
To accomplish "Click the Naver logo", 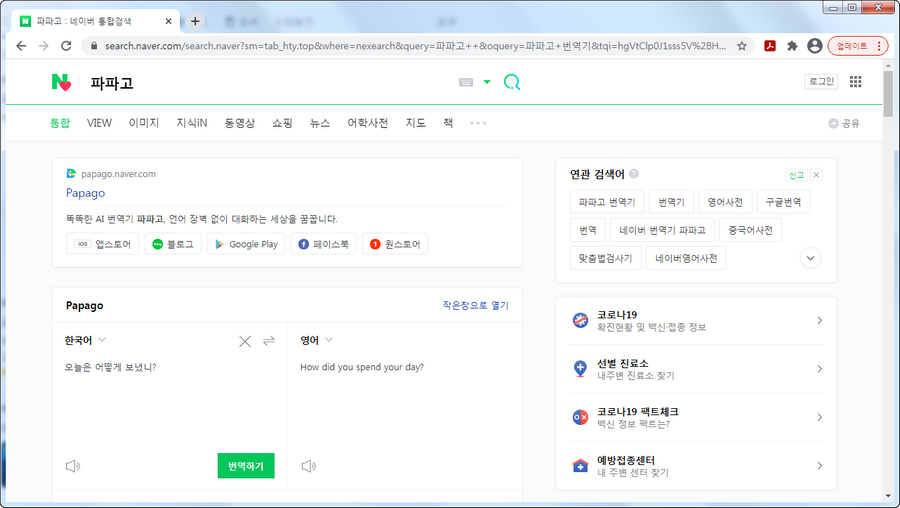I will [61, 83].
